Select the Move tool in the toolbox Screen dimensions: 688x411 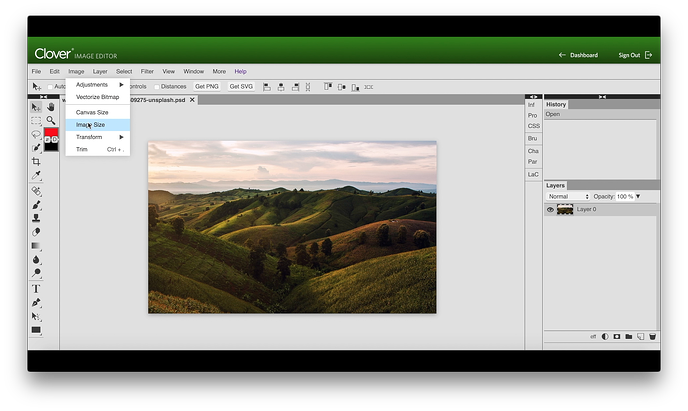point(36,107)
